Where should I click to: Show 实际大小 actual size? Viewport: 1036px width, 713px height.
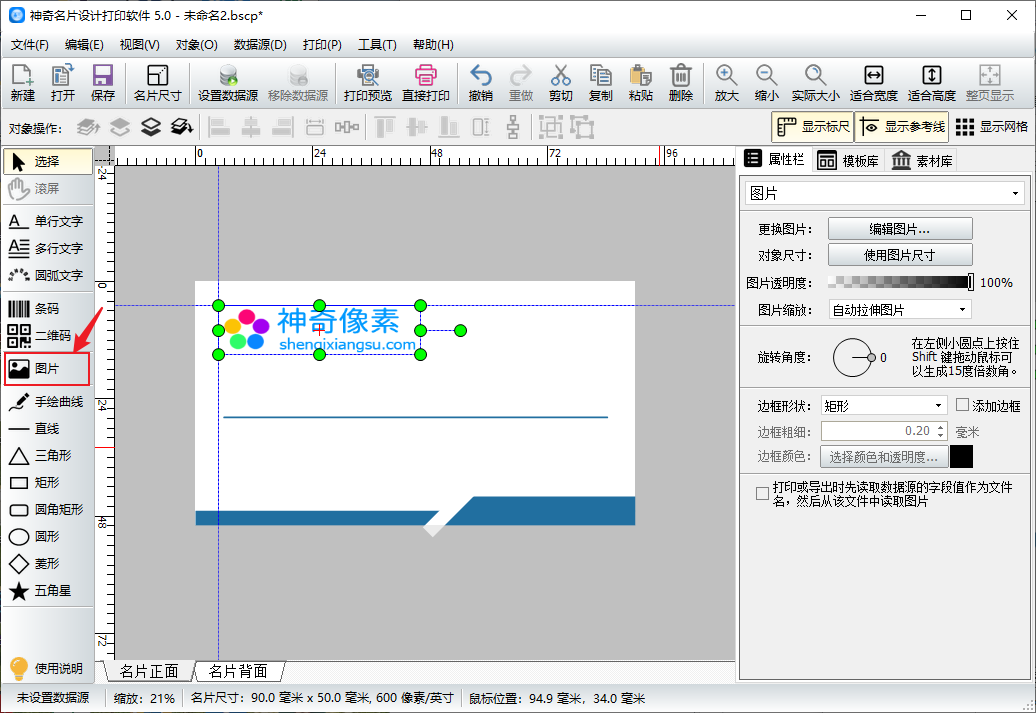(815, 83)
